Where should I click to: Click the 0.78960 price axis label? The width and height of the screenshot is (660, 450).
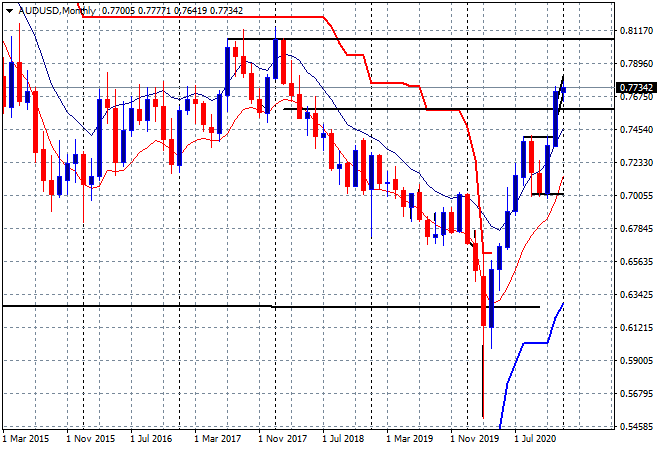click(636, 64)
